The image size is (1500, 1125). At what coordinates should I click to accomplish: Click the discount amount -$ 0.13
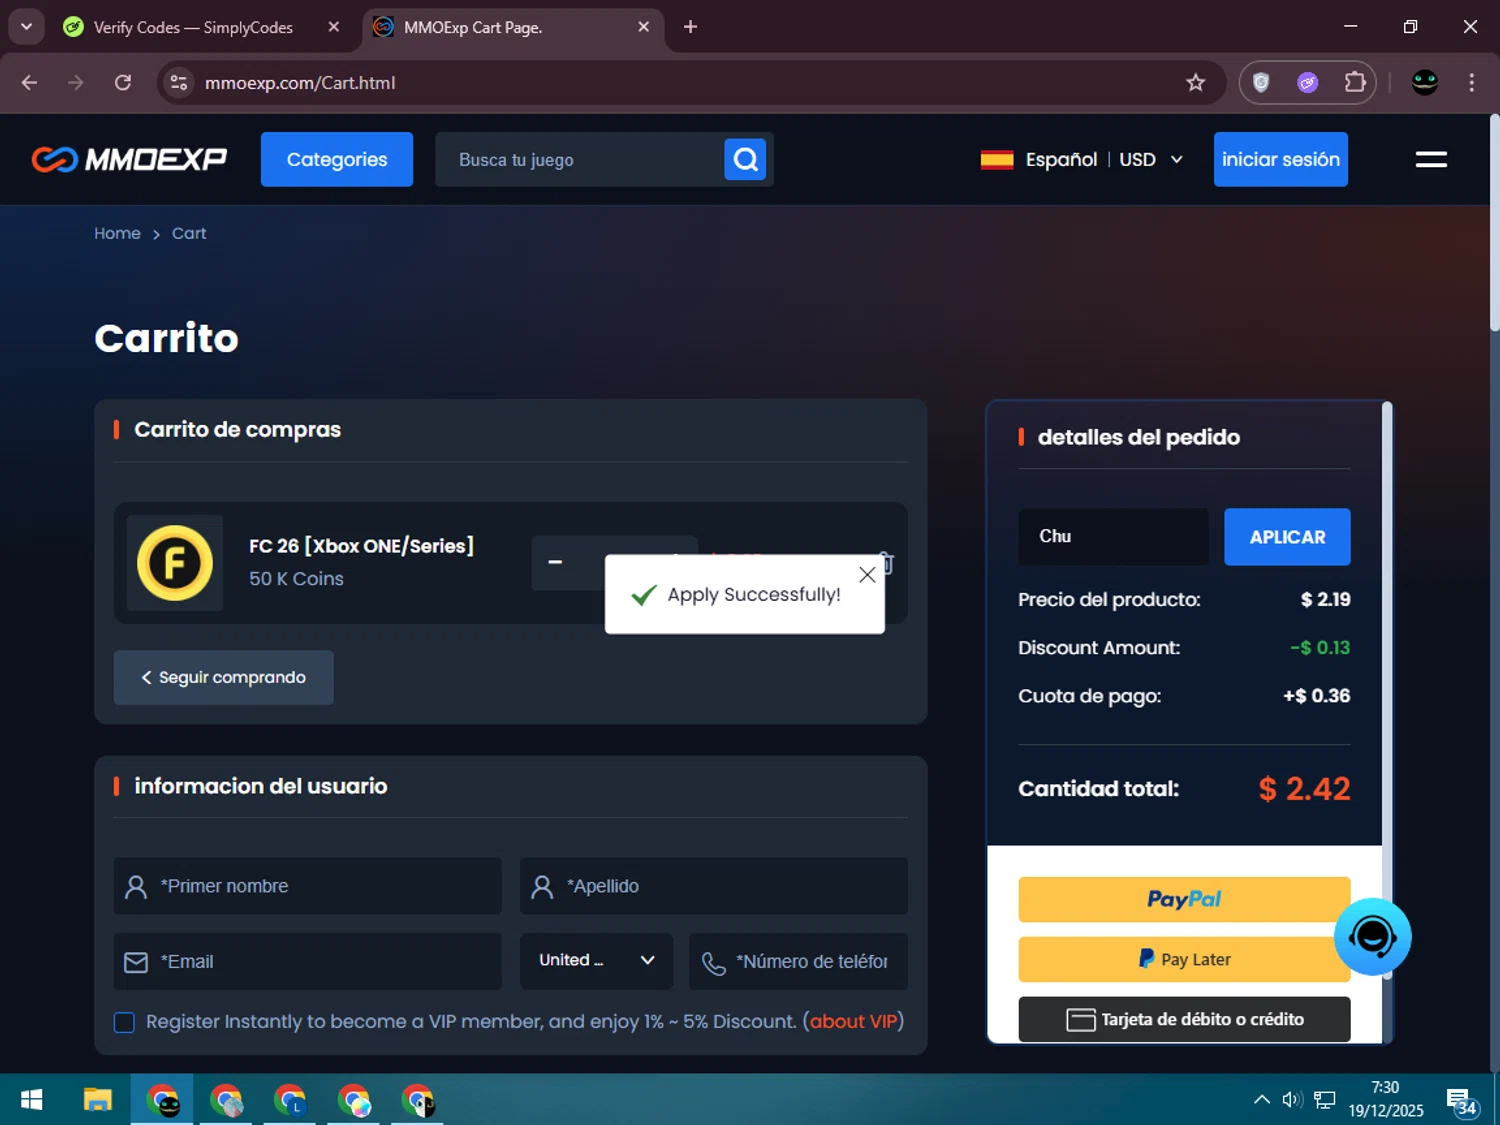(x=1320, y=648)
